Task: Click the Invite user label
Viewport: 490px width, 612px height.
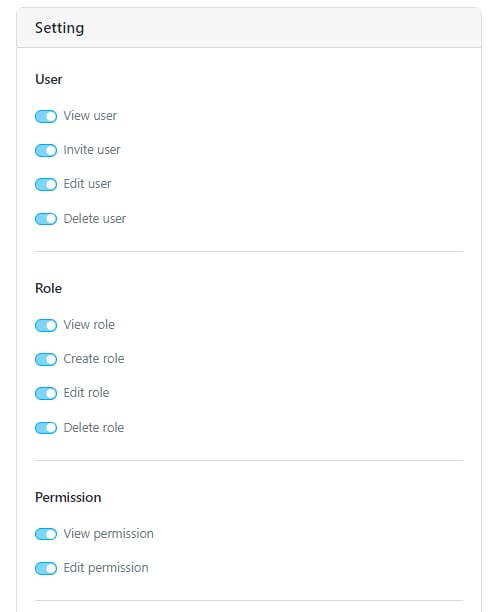Action: pos(92,150)
